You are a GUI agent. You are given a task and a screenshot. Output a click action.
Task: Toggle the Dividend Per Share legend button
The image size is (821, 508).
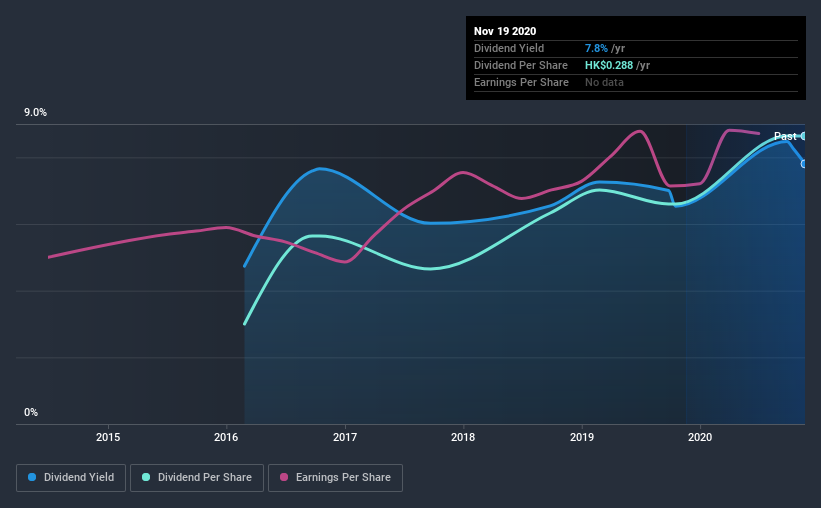pos(197,478)
